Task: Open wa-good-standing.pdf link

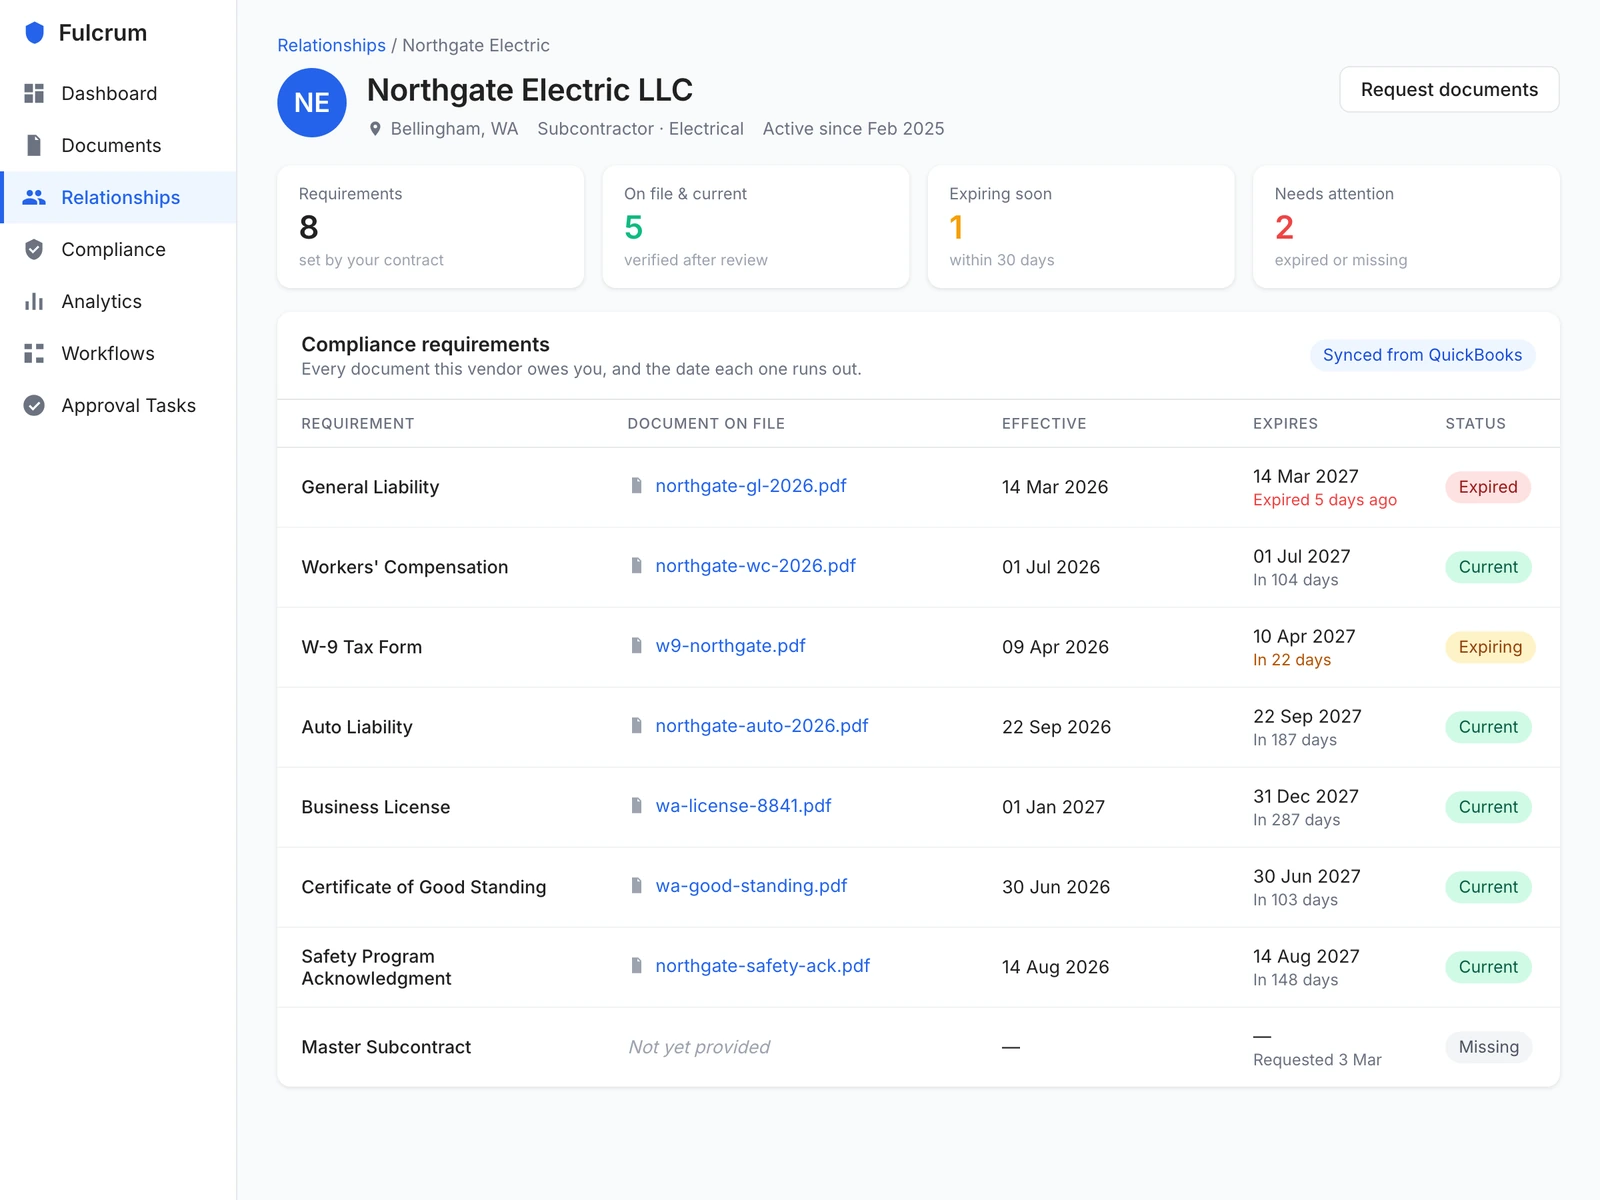Action: [751, 886]
